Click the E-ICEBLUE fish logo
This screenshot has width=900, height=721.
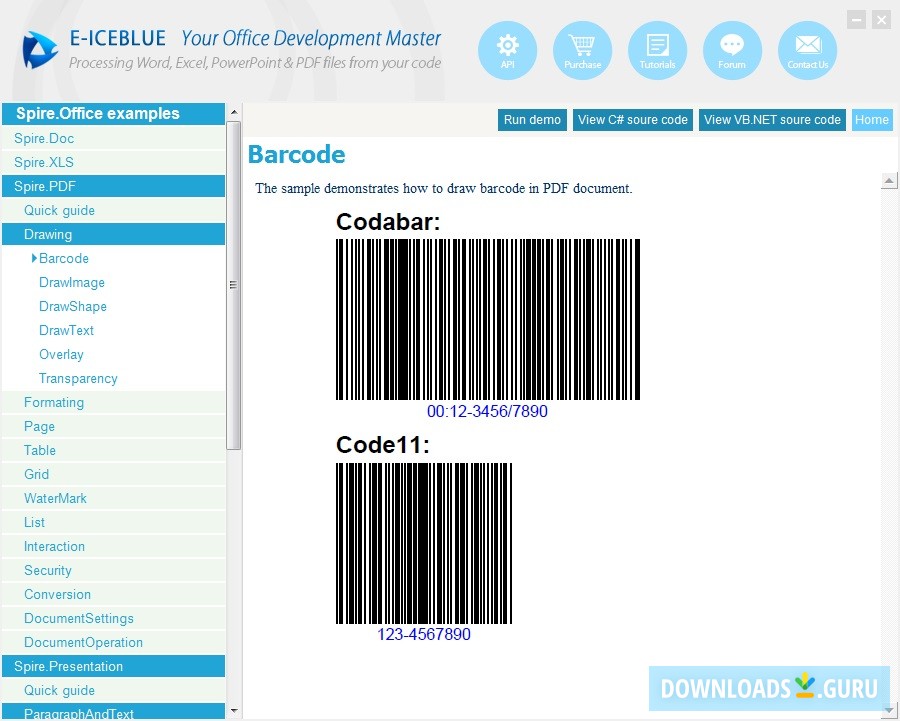(39, 49)
